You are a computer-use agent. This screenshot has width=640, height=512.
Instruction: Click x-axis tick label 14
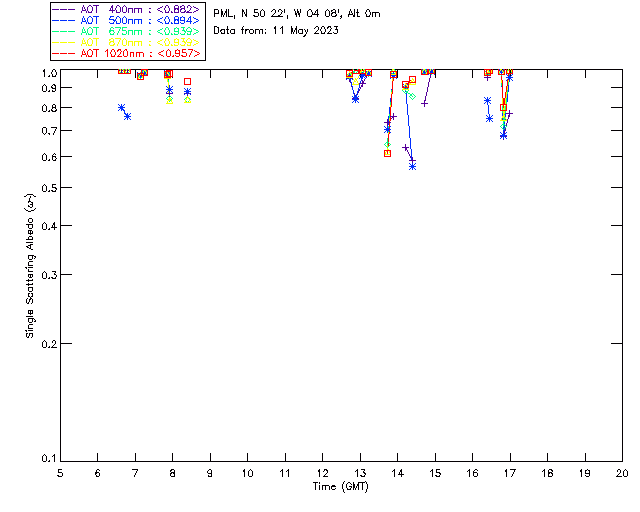coord(398,473)
